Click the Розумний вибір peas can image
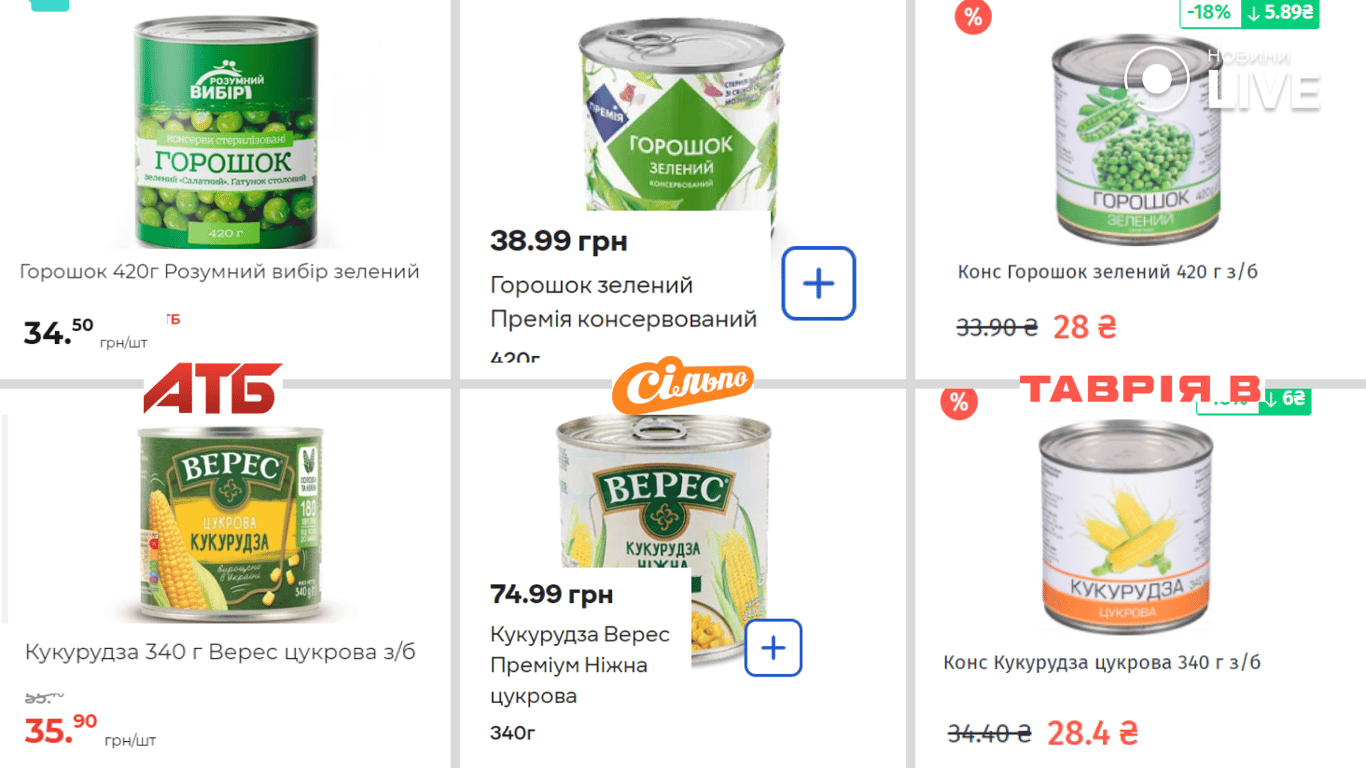Screen dimensions: 1366x768 [x=227, y=135]
